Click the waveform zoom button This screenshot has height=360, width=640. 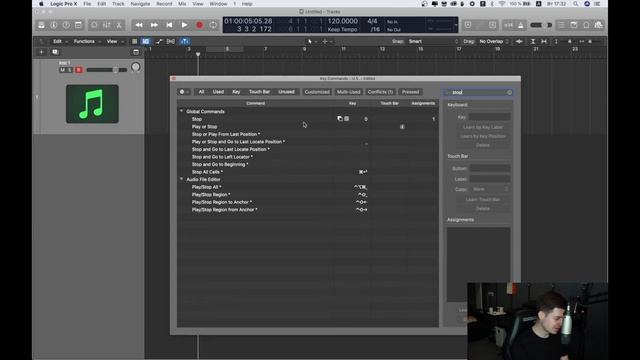519,42
